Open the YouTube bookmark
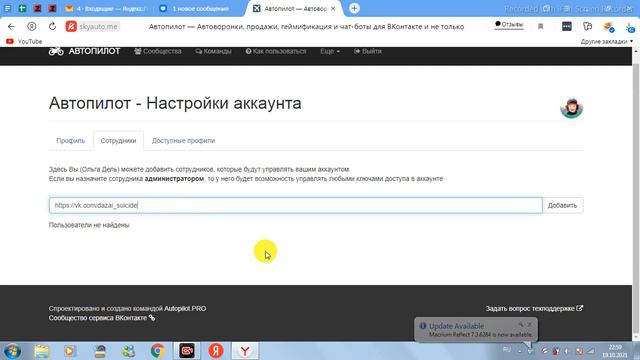This screenshot has width=640, height=360. click(x=24, y=41)
